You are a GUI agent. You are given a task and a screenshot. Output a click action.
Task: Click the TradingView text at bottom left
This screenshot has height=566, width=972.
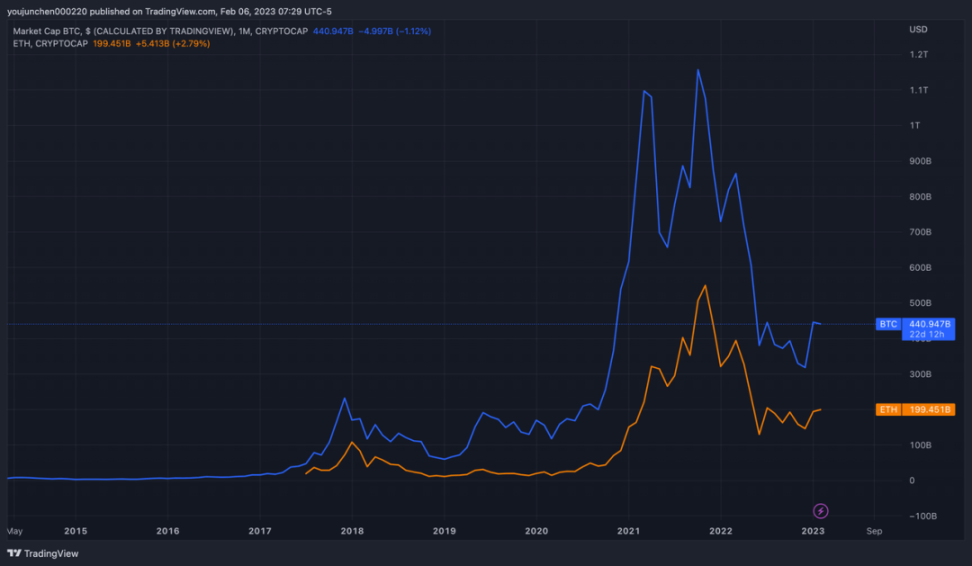[x=50, y=553]
